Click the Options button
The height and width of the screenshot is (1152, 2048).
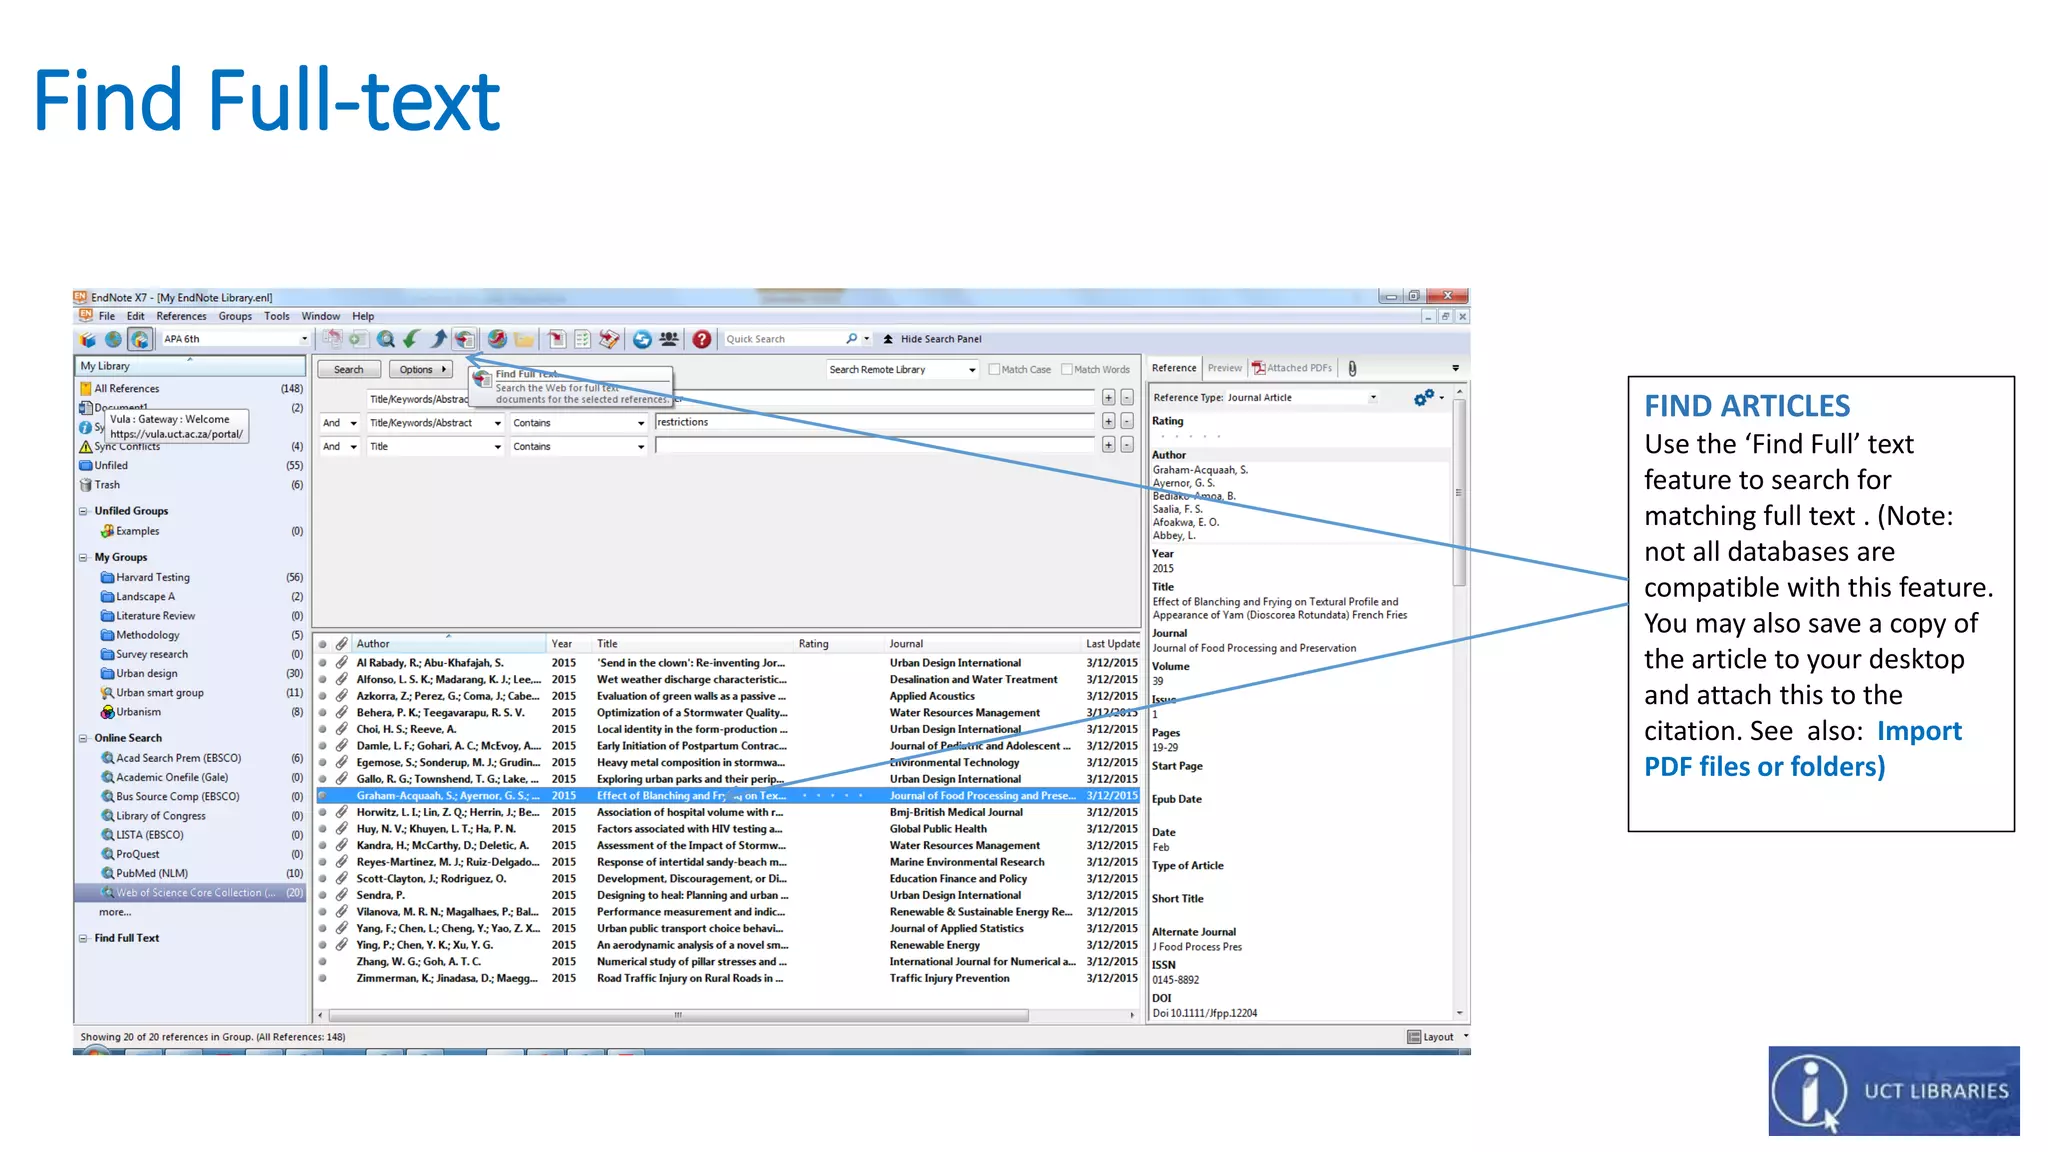[421, 370]
